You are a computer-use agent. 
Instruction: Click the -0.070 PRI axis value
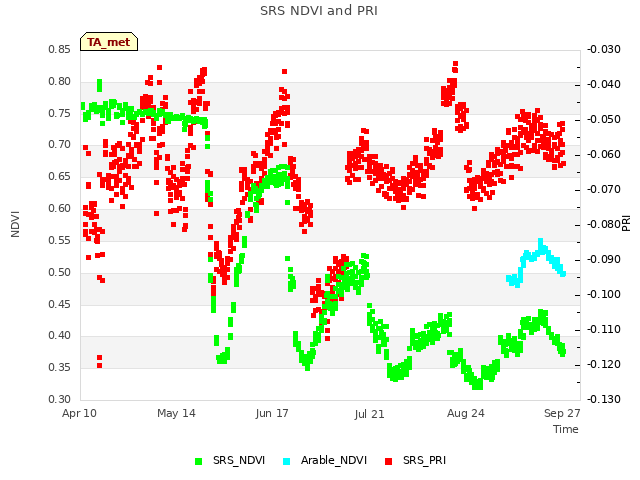click(604, 190)
